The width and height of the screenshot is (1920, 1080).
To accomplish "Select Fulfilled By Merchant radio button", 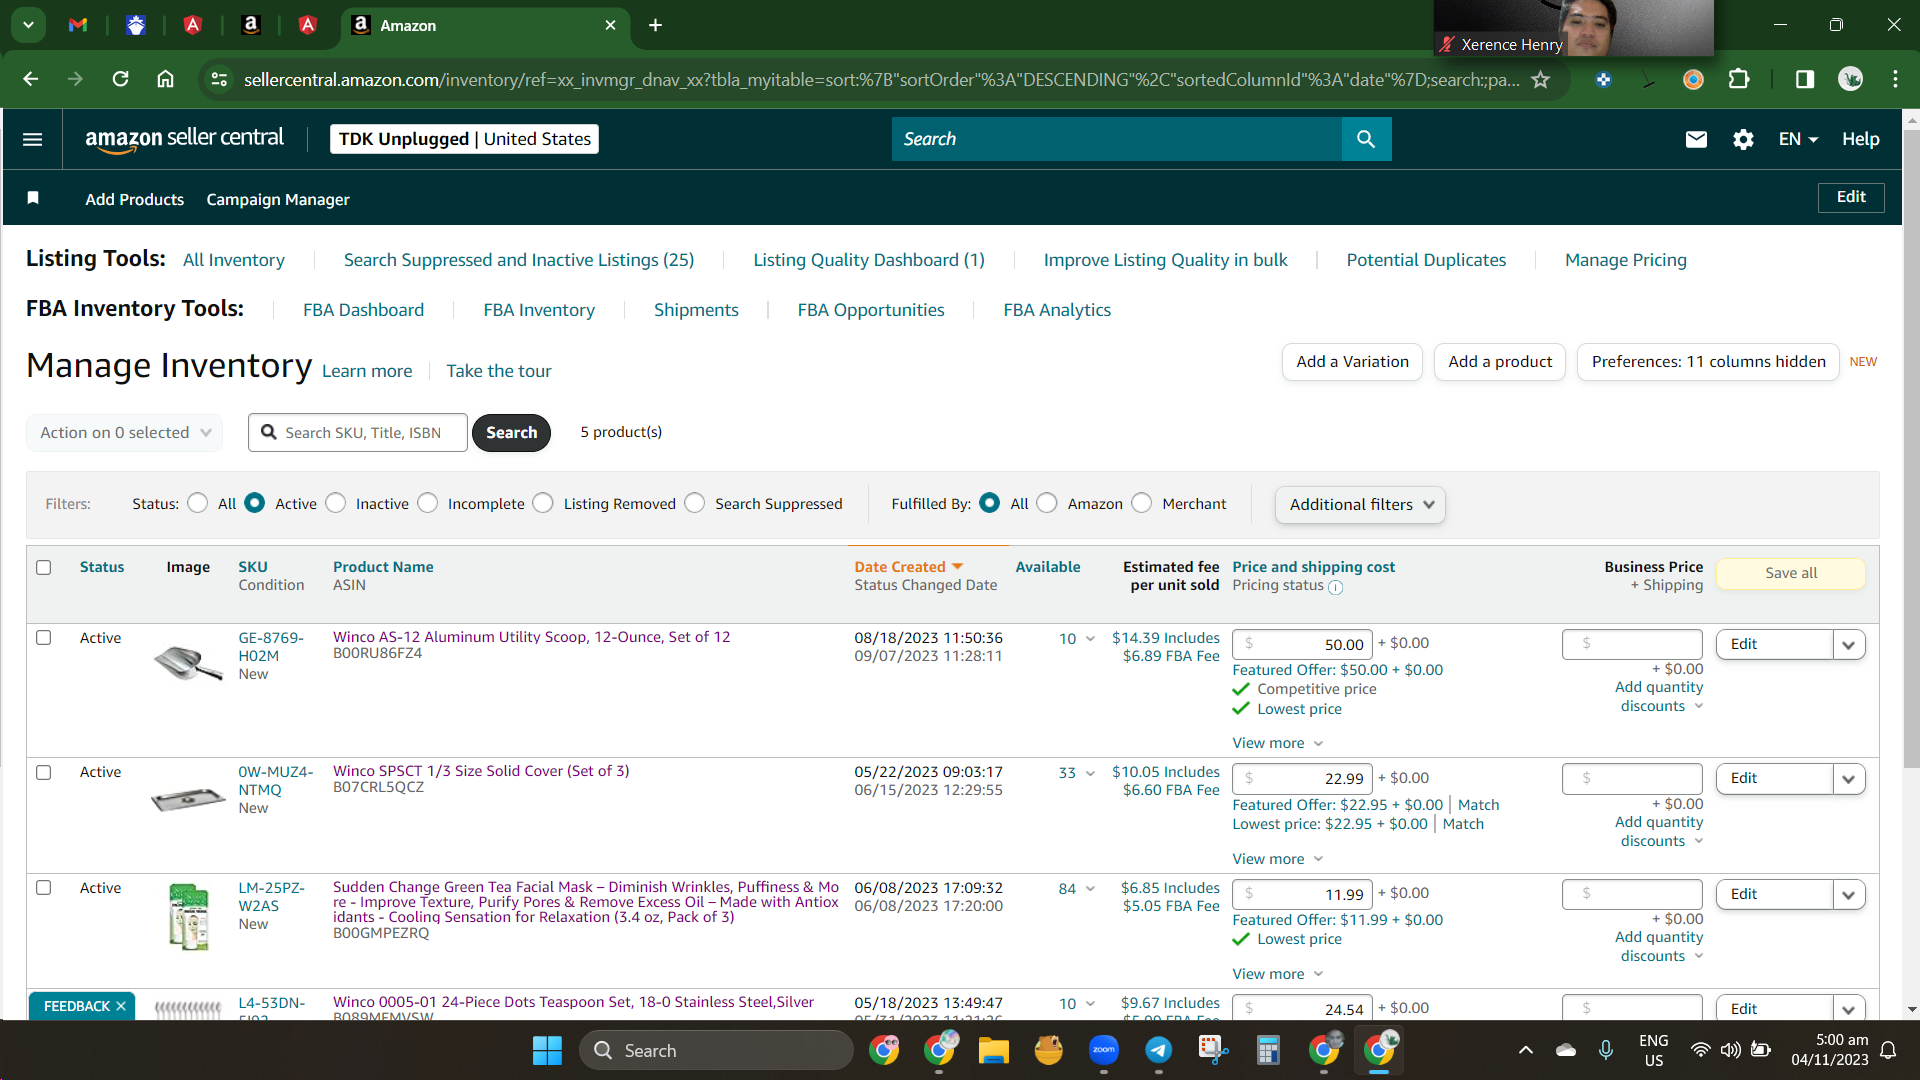I will pos(1142,503).
